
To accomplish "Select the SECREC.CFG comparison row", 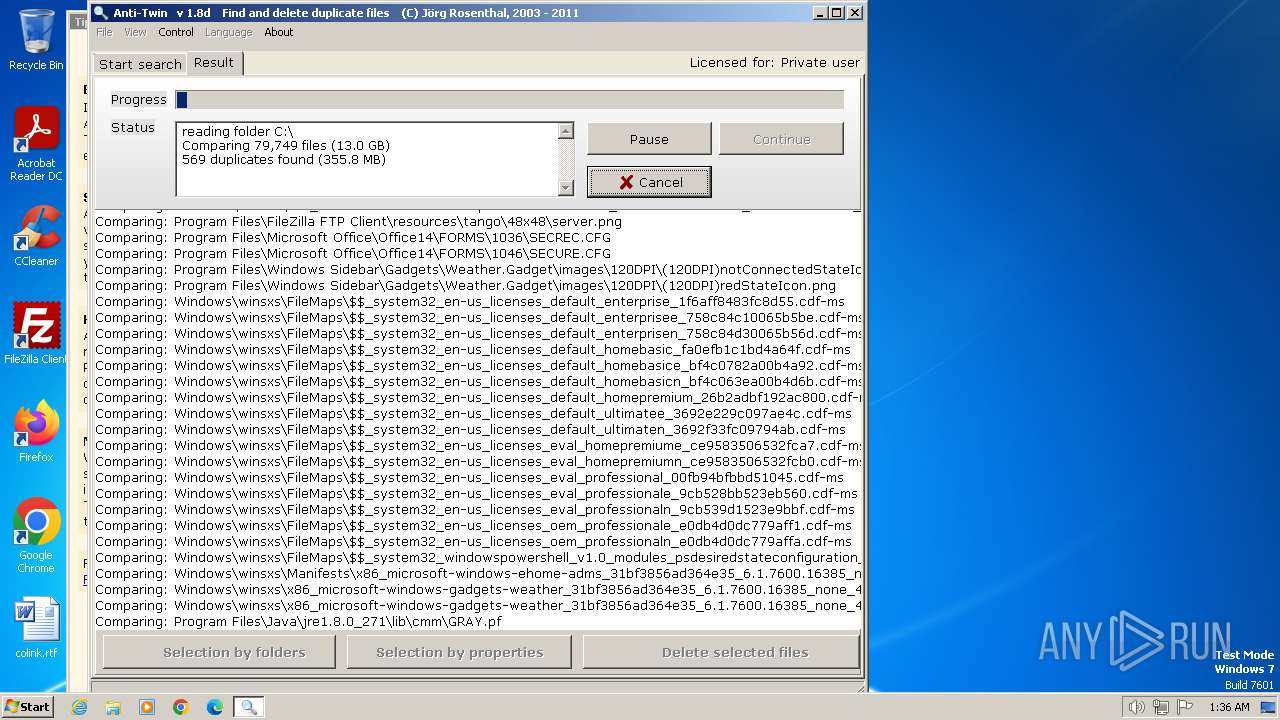I will [x=477, y=238].
